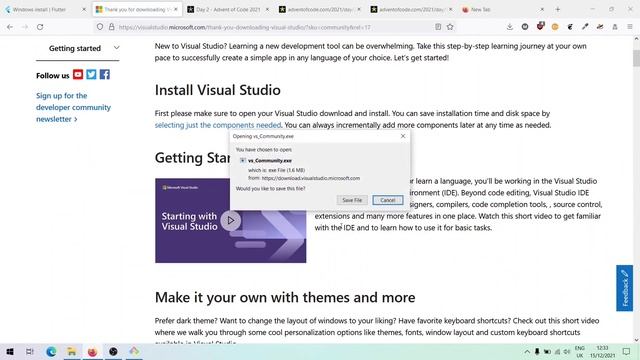Click Save File in the download dialog

tap(352, 200)
